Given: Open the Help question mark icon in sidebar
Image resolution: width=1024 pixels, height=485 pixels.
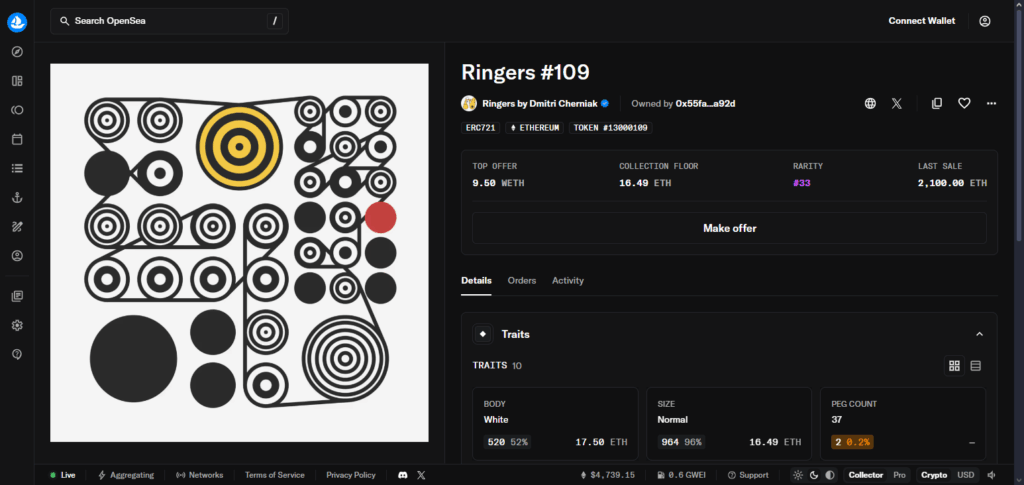Looking at the screenshot, I should pos(18,354).
